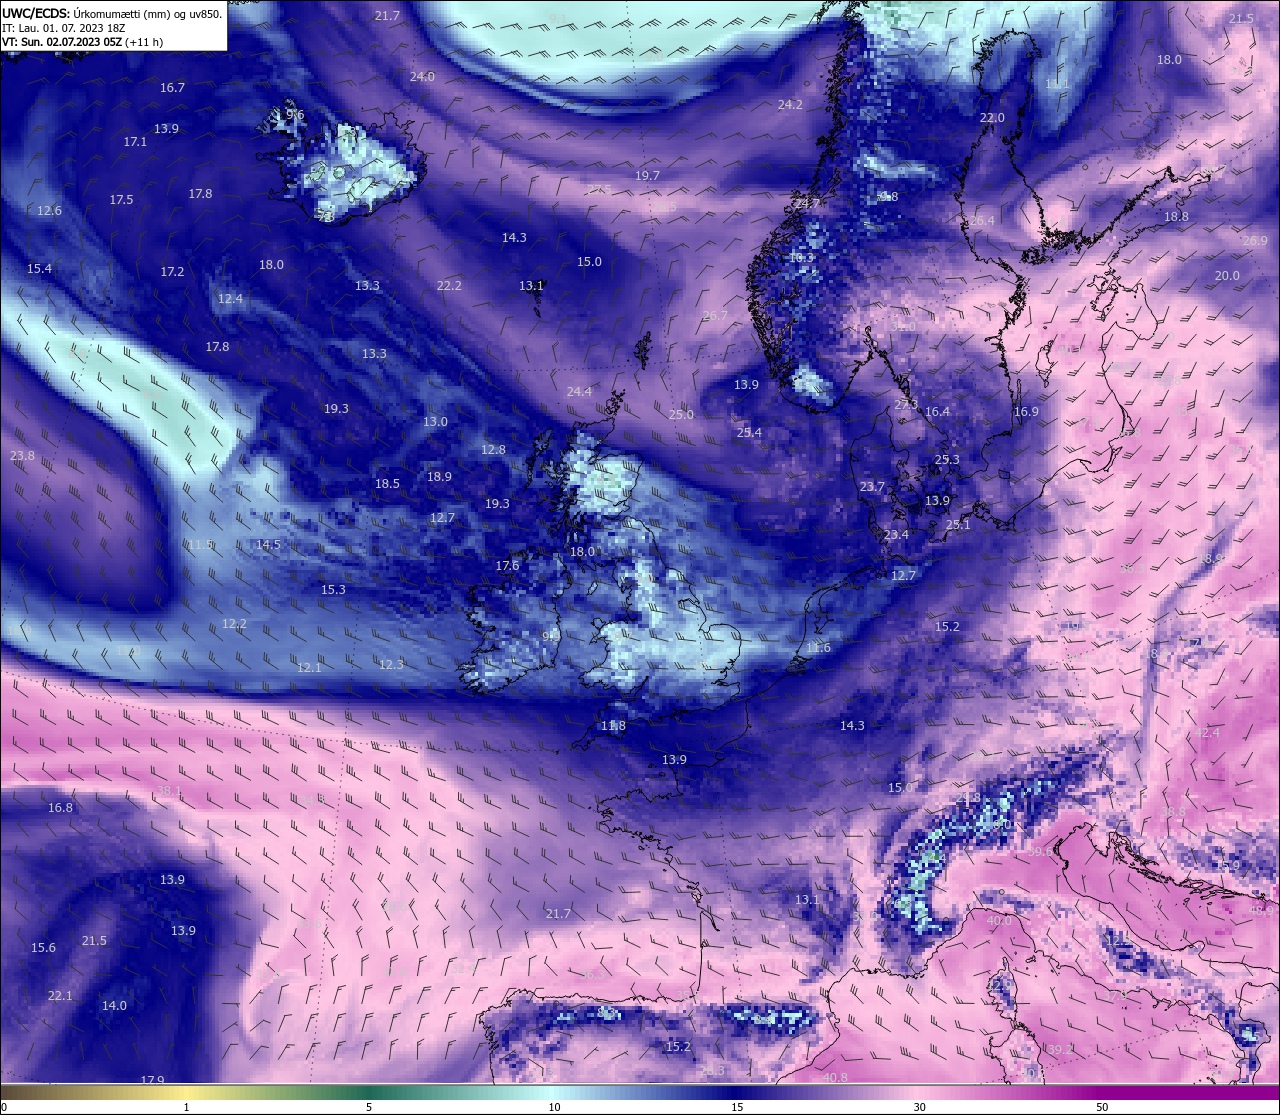Click the map value "14.0"
This screenshot has height=1115, width=1280.
[x=114, y=1006]
